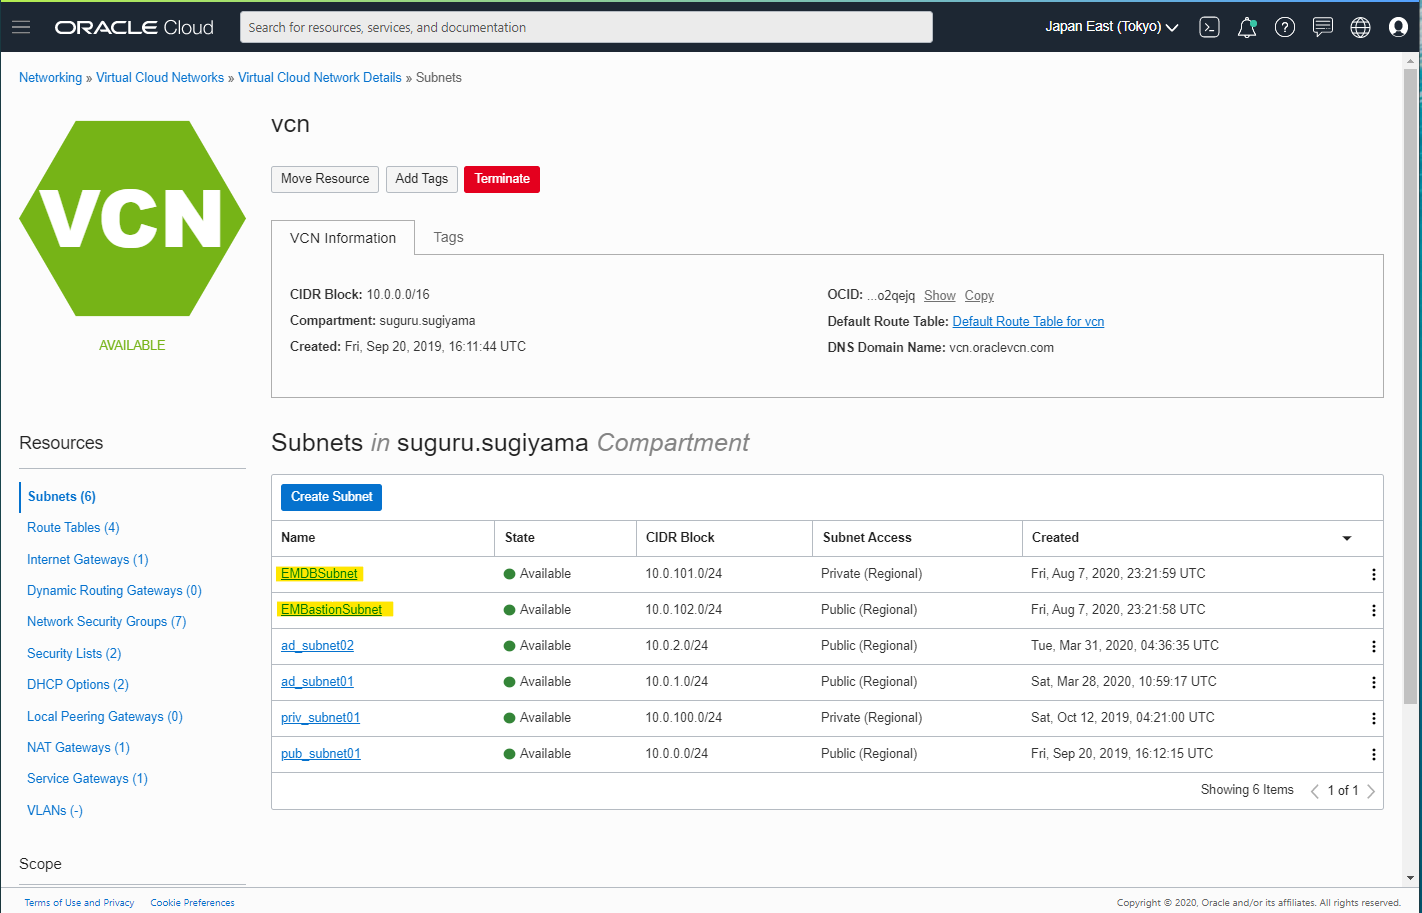Open the feedback chat icon
The height and width of the screenshot is (913, 1422).
[1322, 27]
